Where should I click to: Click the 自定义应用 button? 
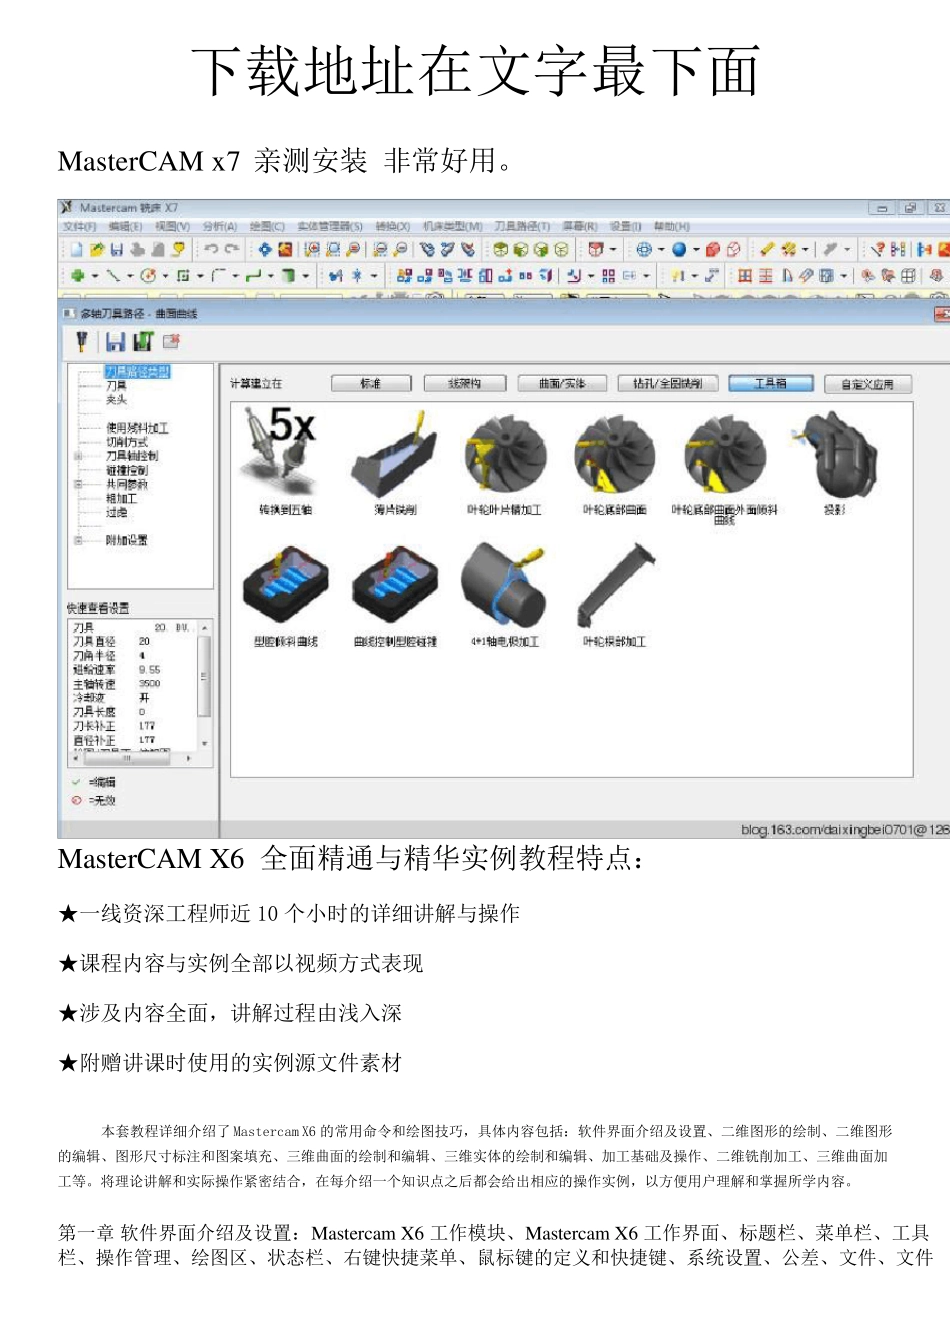867,383
